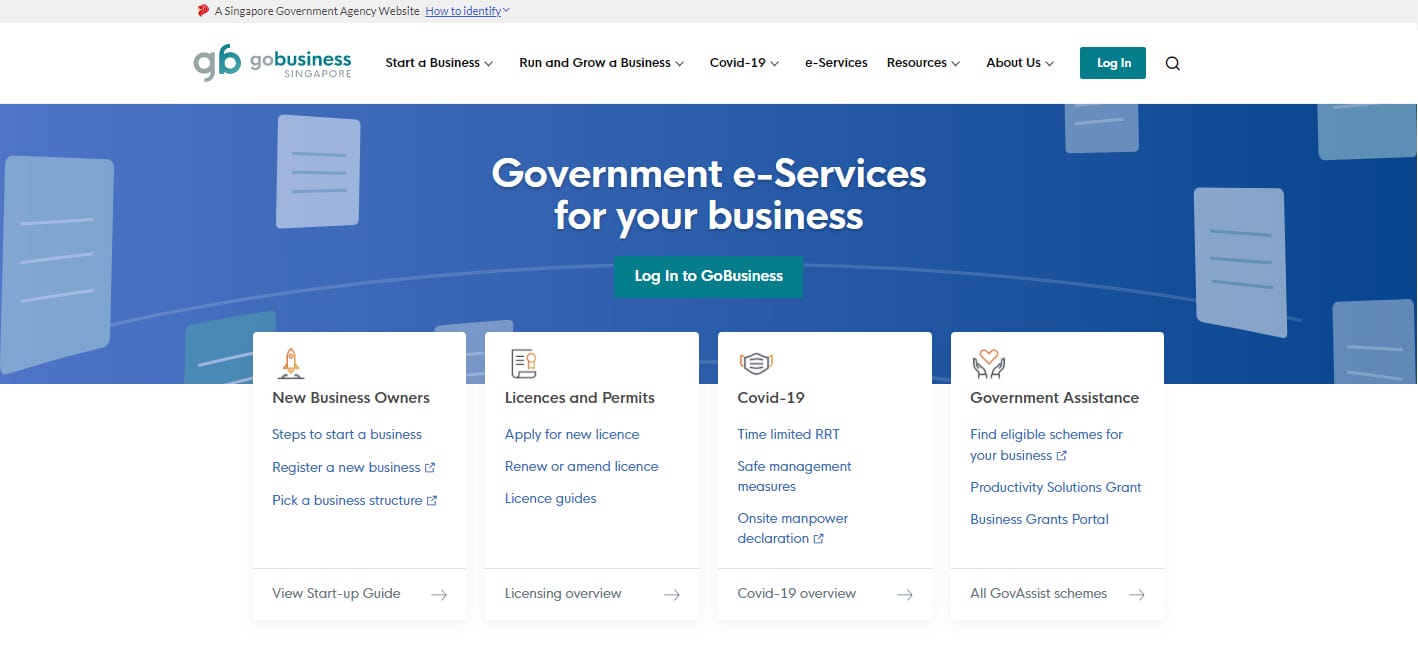The image size is (1418, 661).
Task: Open Register a new business link
Action: [x=346, y=467]
